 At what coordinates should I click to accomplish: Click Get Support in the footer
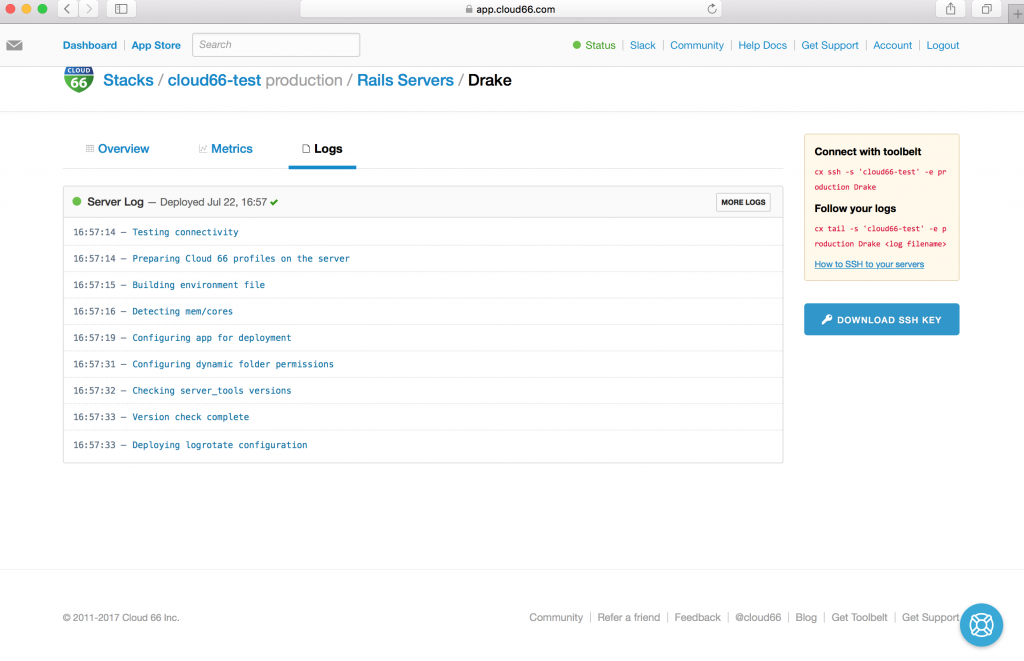930,617
